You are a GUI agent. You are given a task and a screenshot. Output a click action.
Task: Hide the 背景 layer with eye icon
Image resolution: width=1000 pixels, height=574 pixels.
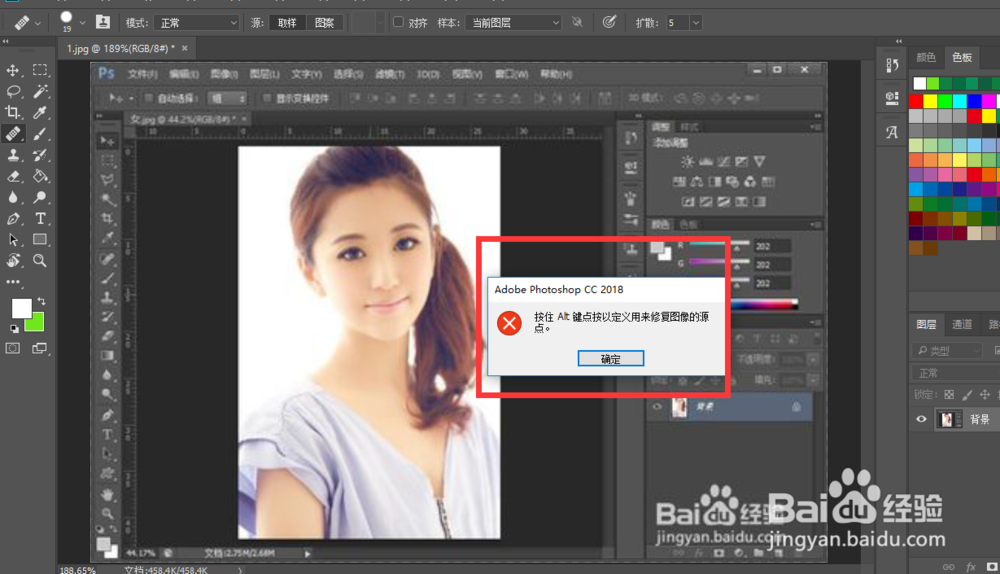click(x=921, y=419)
